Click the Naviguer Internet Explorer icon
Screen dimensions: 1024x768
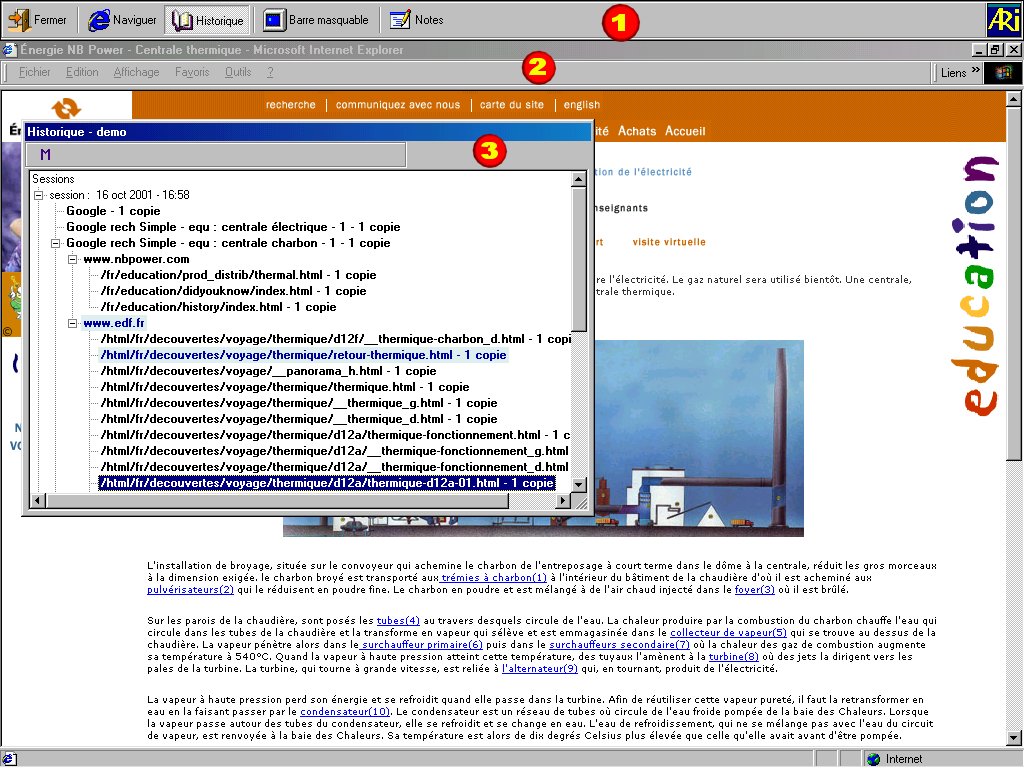tap(99, 20)
